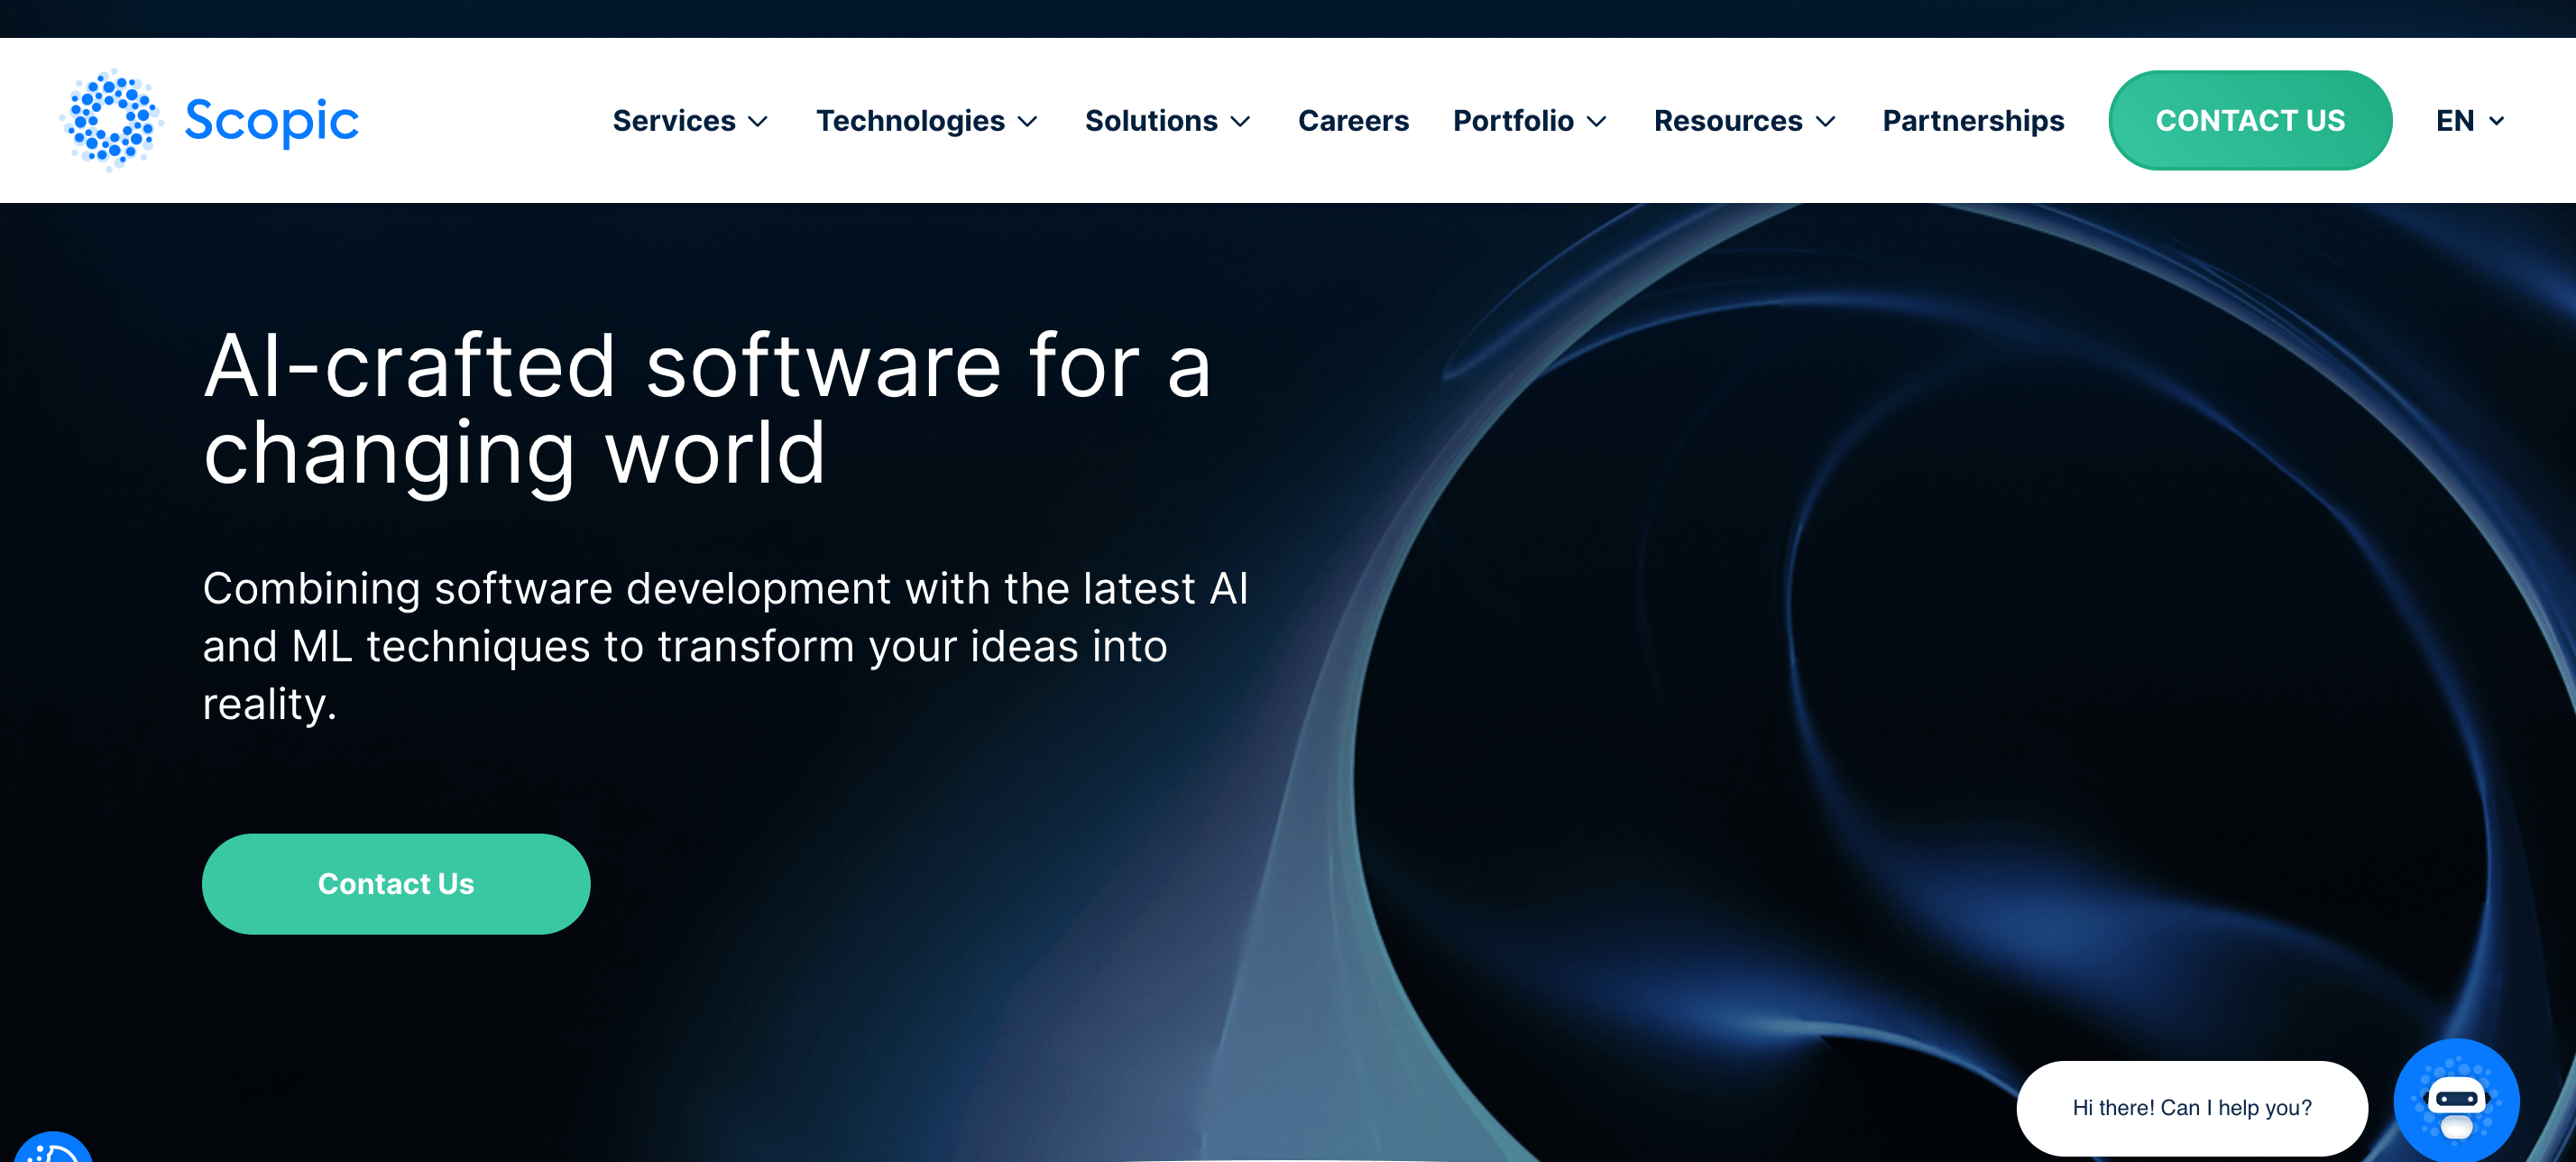Open the Solutions dropdown arrow
The height and width of the screenshot is (1162, 2576).
[x=1240, y=122]
